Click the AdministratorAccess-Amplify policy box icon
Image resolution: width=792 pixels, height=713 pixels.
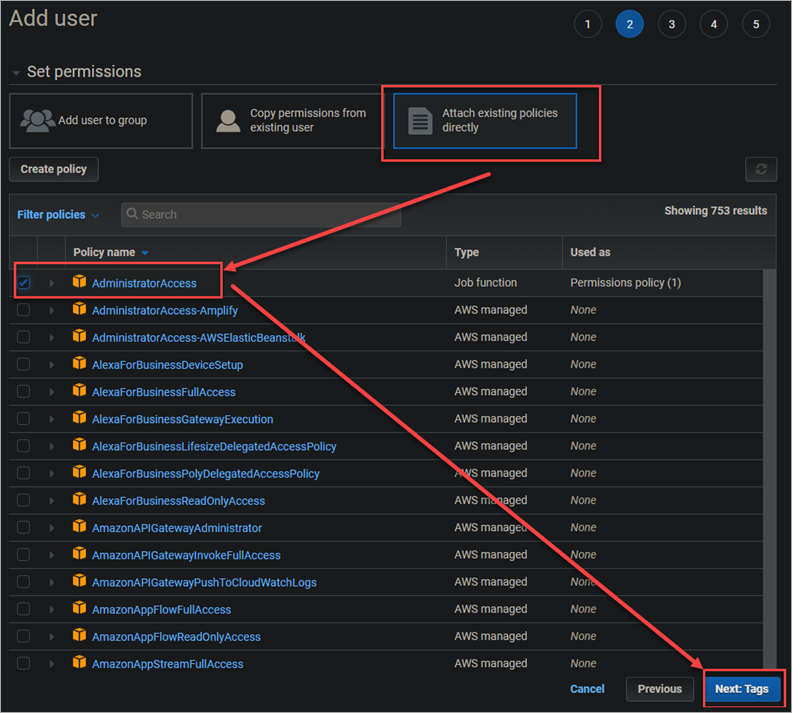(x=79, y=309)
